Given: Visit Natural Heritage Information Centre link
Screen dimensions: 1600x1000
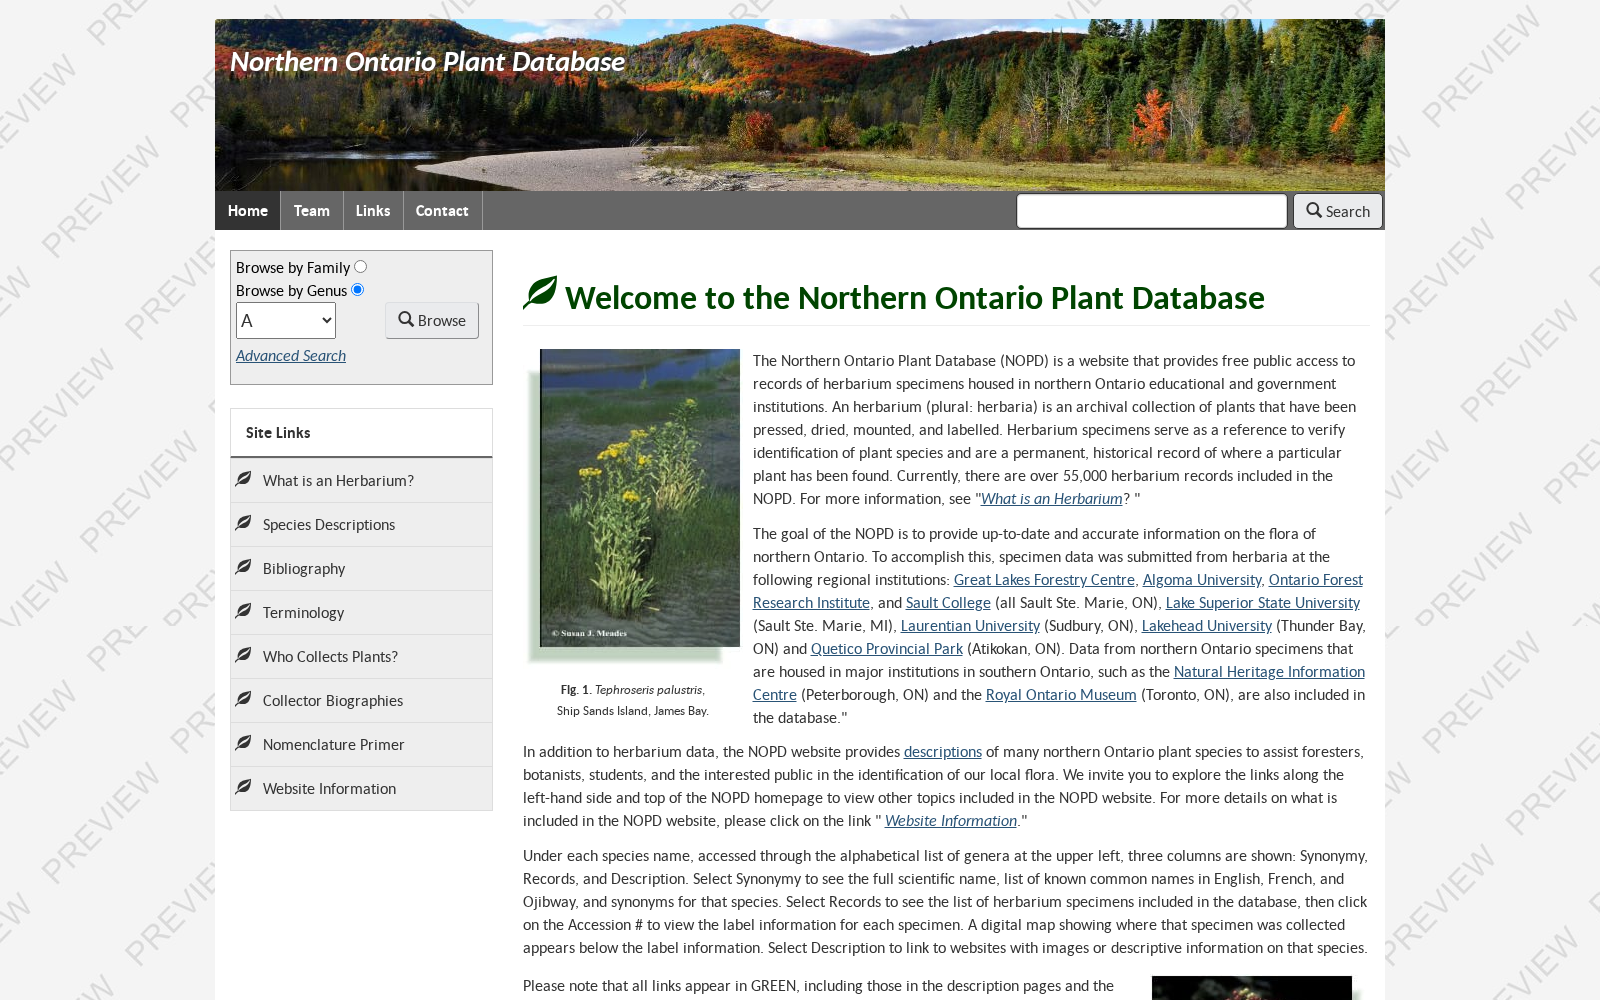Looking at the screenshot, I should (1269, 672).
